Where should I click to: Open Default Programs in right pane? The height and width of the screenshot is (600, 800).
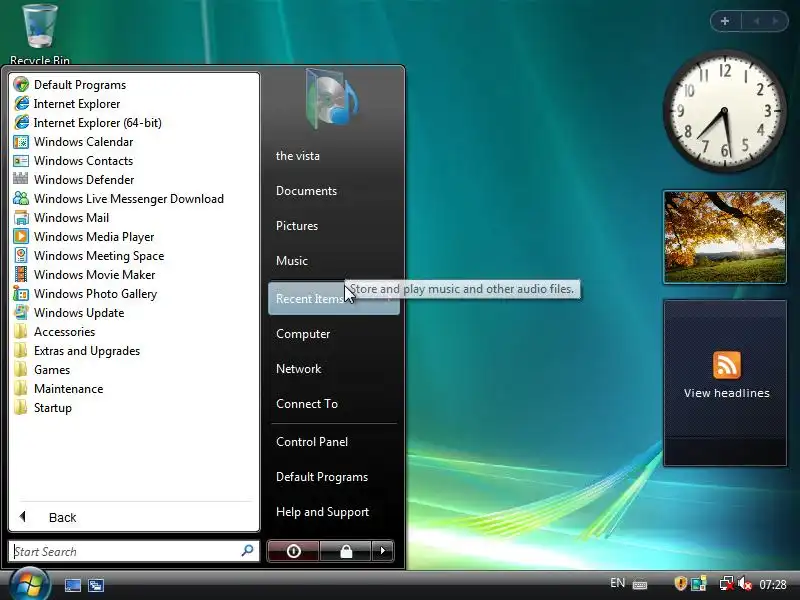pyautogui.click(x=334, y=477)
